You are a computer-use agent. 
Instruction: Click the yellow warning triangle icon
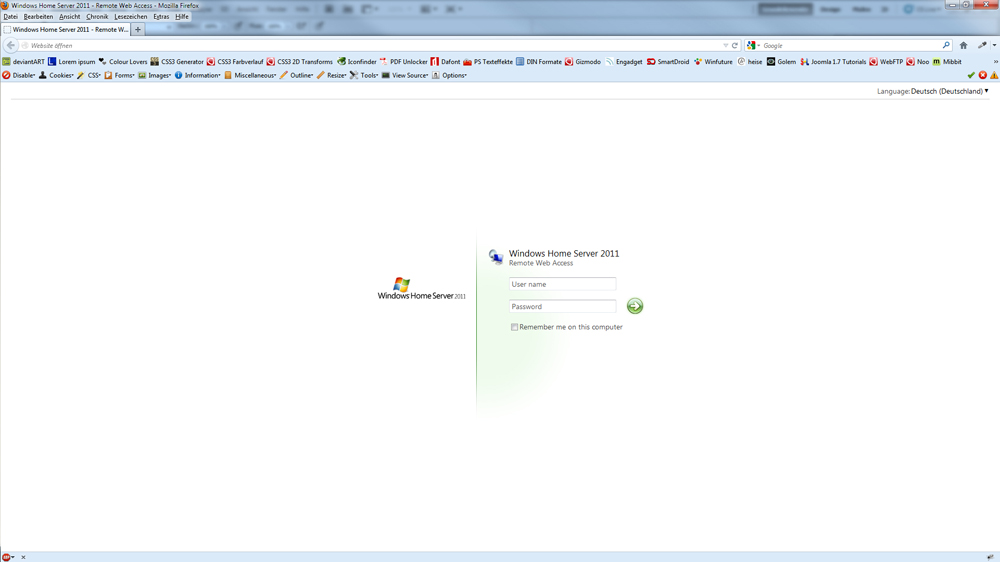pos(994,75)
